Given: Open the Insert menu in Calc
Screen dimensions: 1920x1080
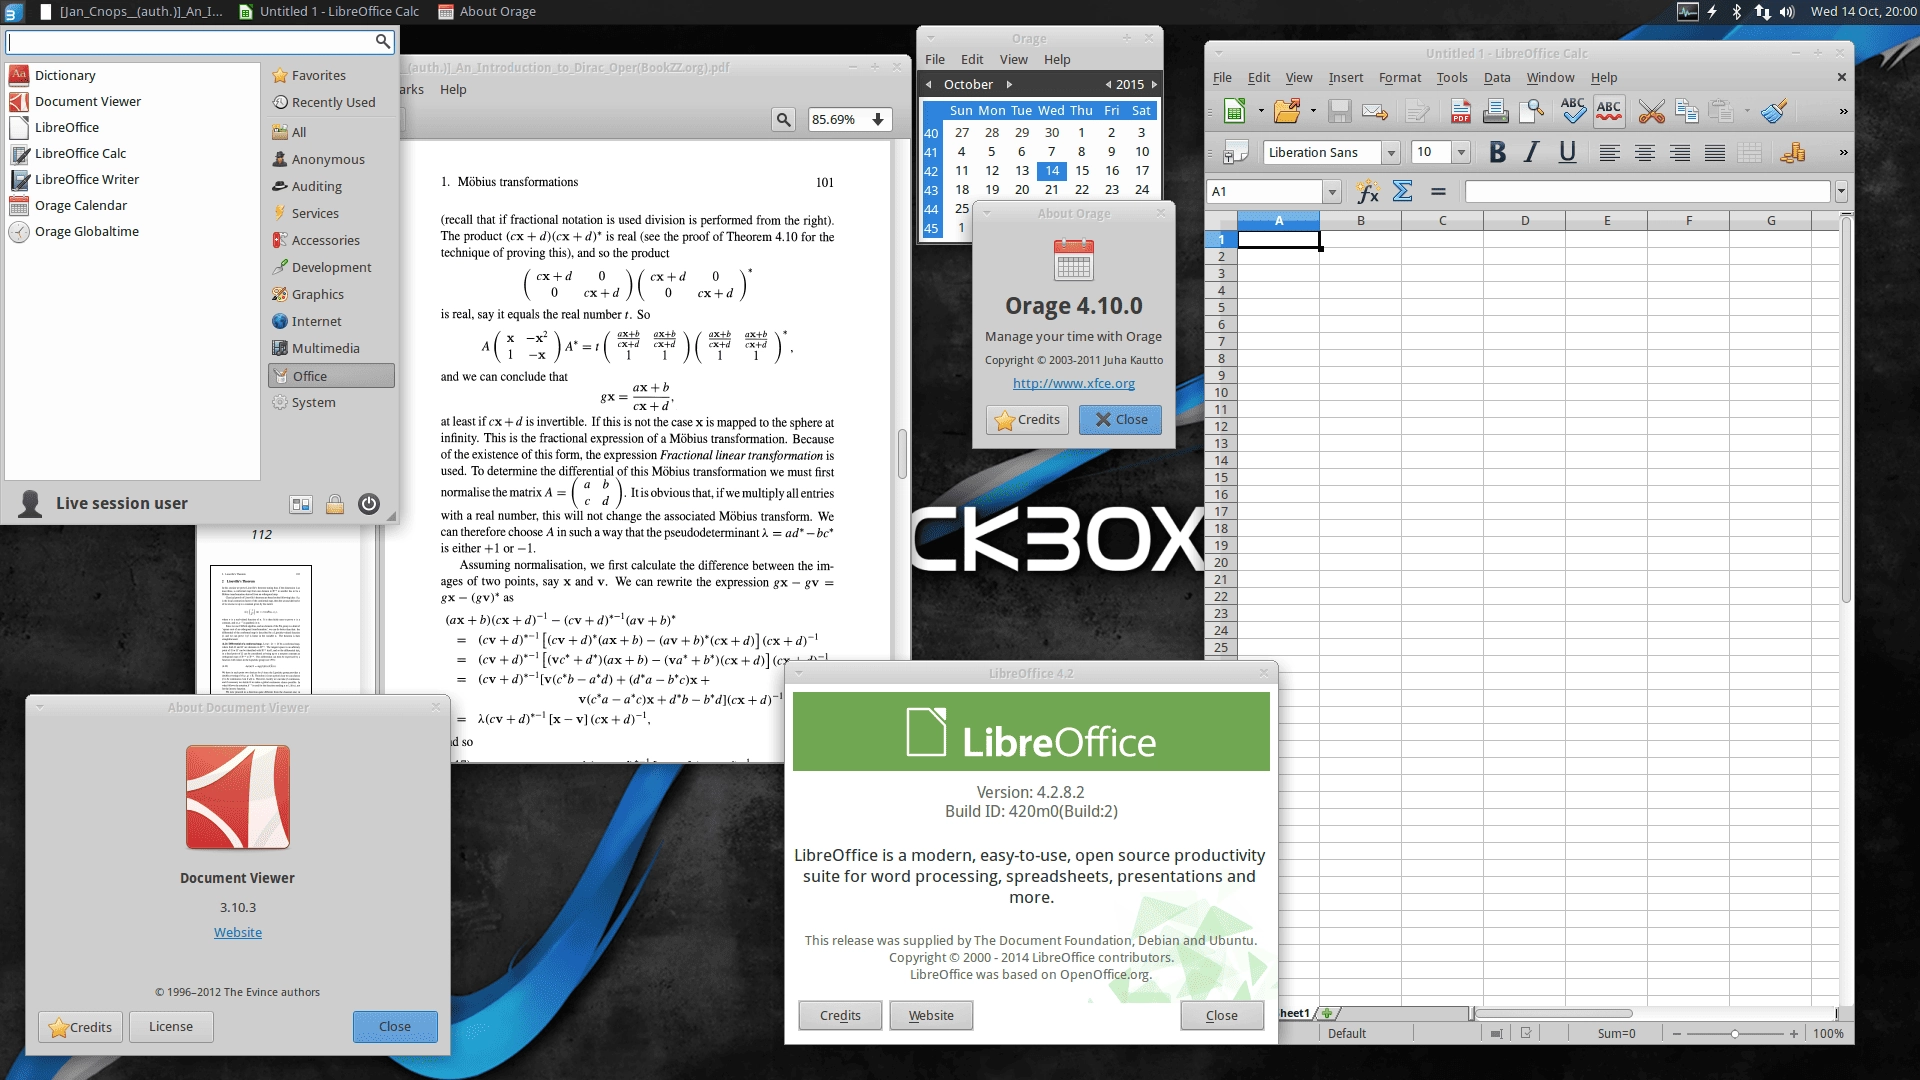Looking at the screenshot, I should [x=1345, y=78].
